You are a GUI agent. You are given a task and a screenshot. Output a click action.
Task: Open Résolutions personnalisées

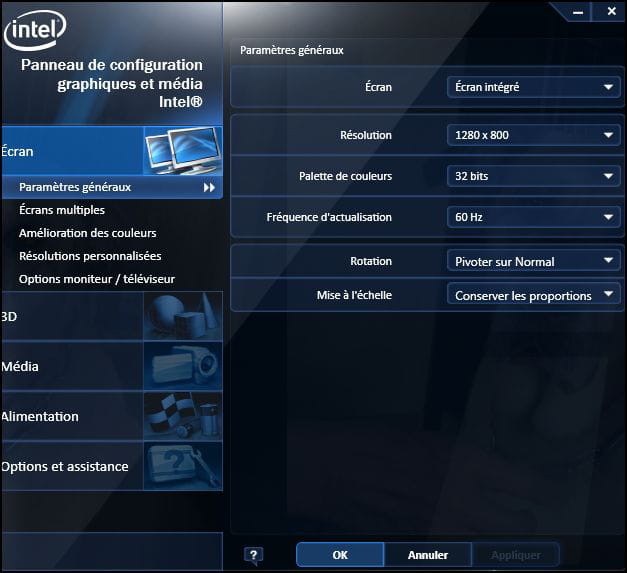click(90, 256)
